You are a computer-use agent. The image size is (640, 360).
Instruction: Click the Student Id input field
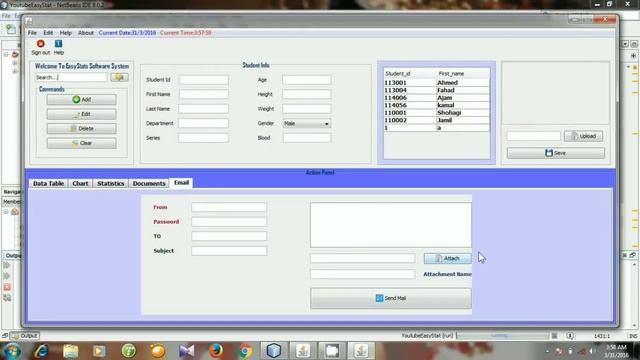click(204, 80)
